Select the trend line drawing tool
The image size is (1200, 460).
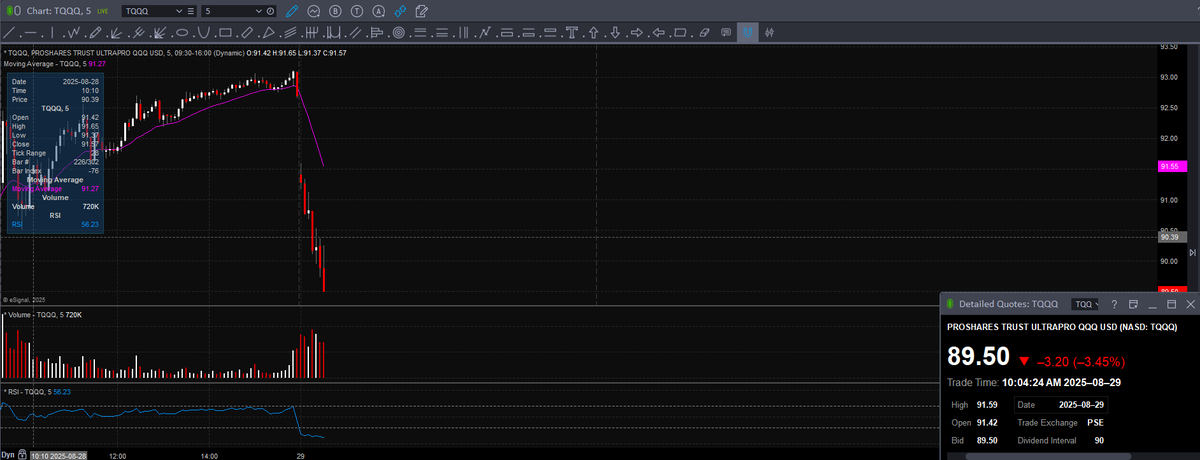pos(10,33)
